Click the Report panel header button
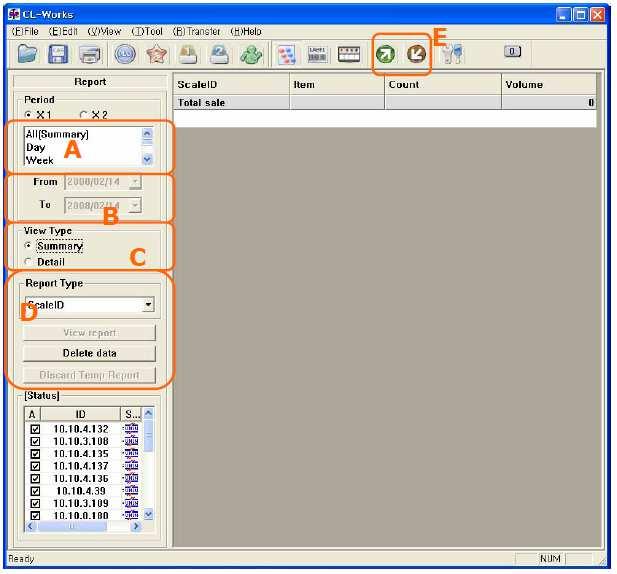This screenshot has height=574, width=617. tap(90, 82)
